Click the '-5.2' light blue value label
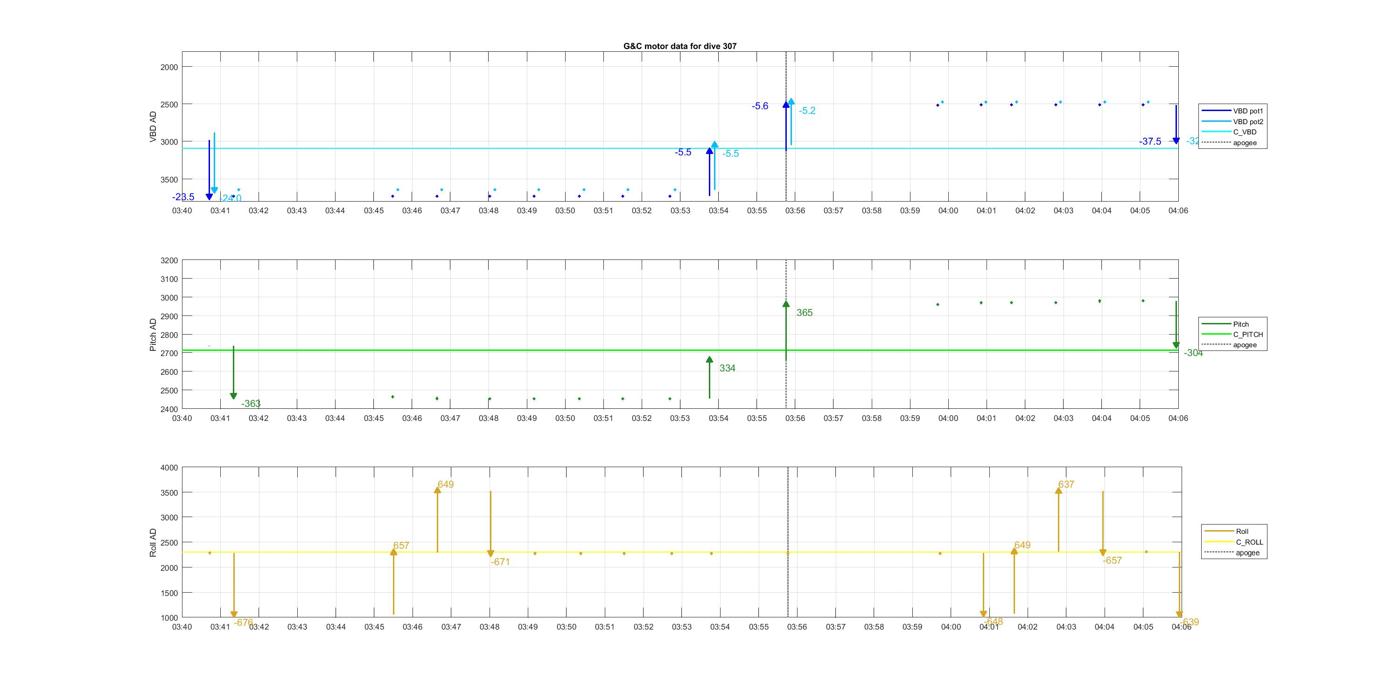1400x693 pixels. [807, 111]
